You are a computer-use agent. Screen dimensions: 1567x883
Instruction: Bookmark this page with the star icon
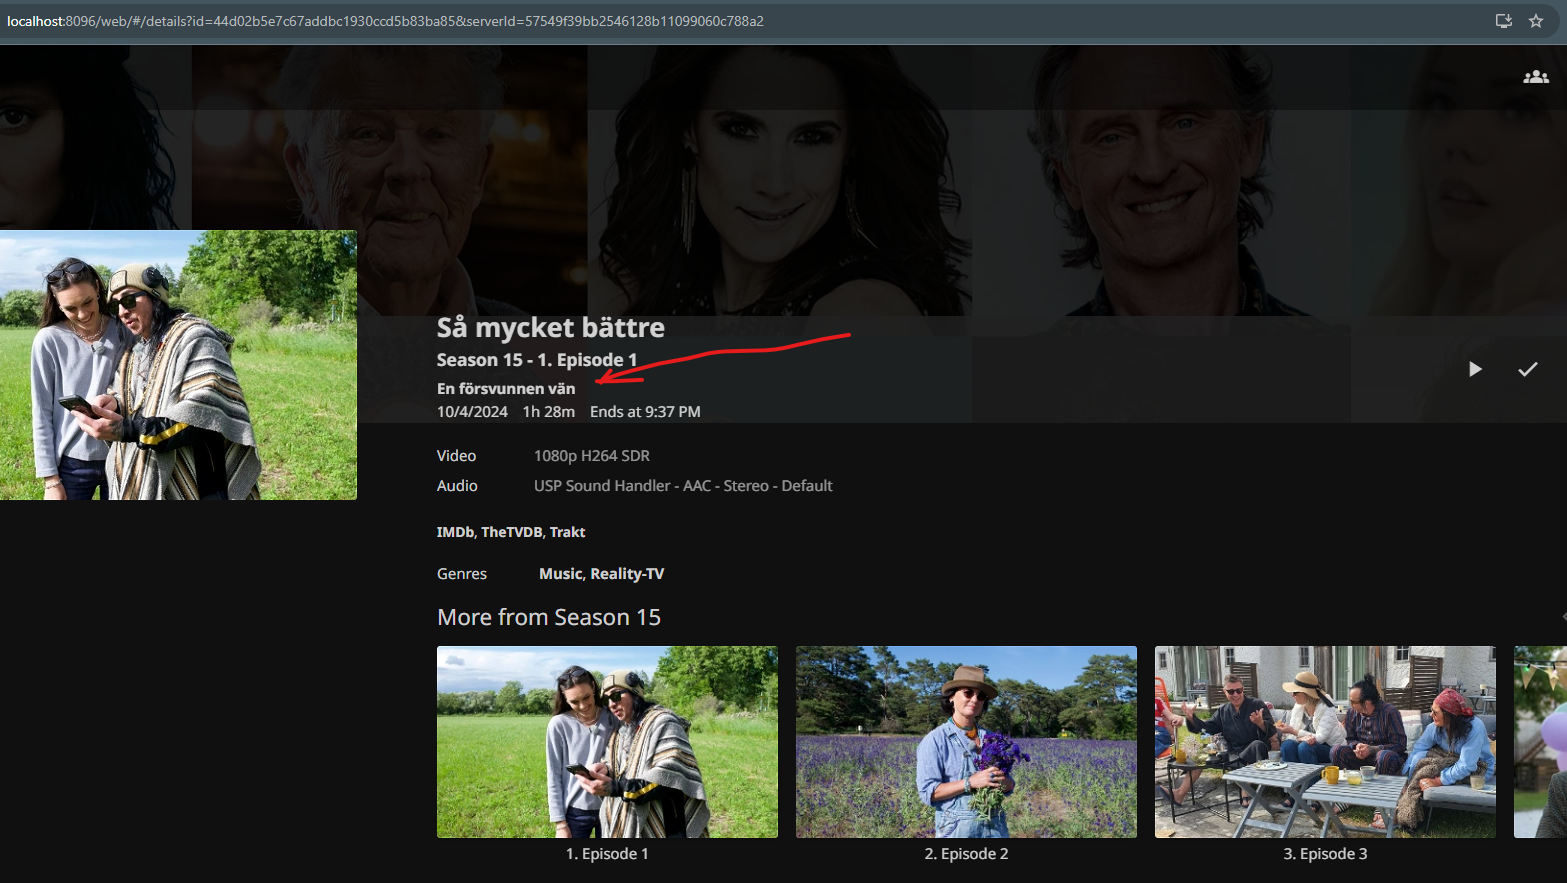pyautogui.click(x=1536, y=21)
